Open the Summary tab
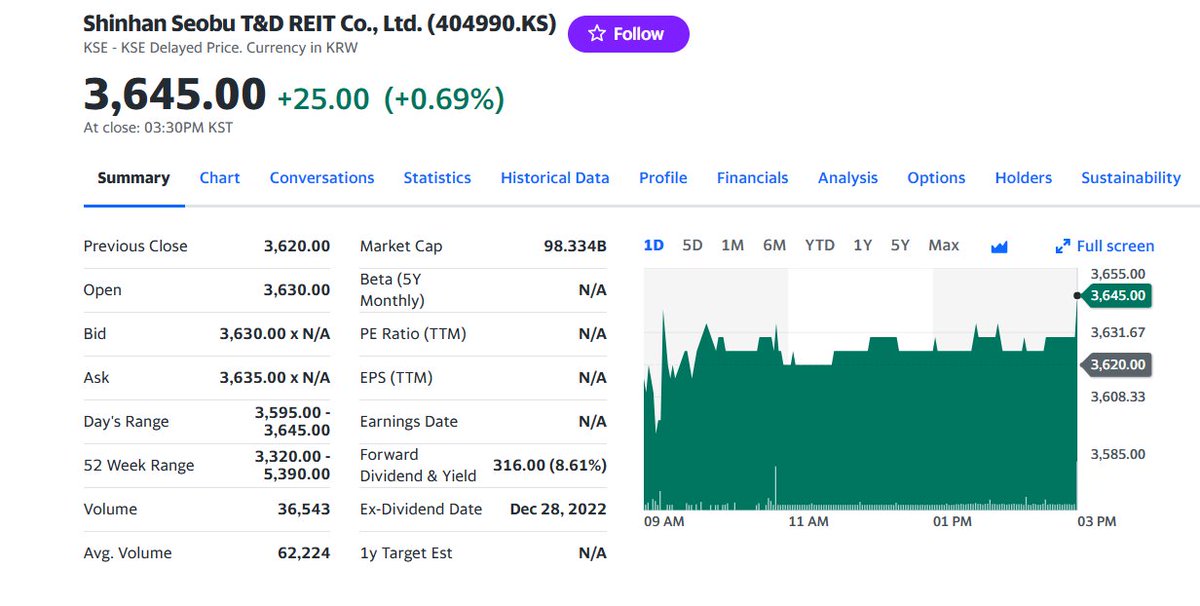 point(133,178)
